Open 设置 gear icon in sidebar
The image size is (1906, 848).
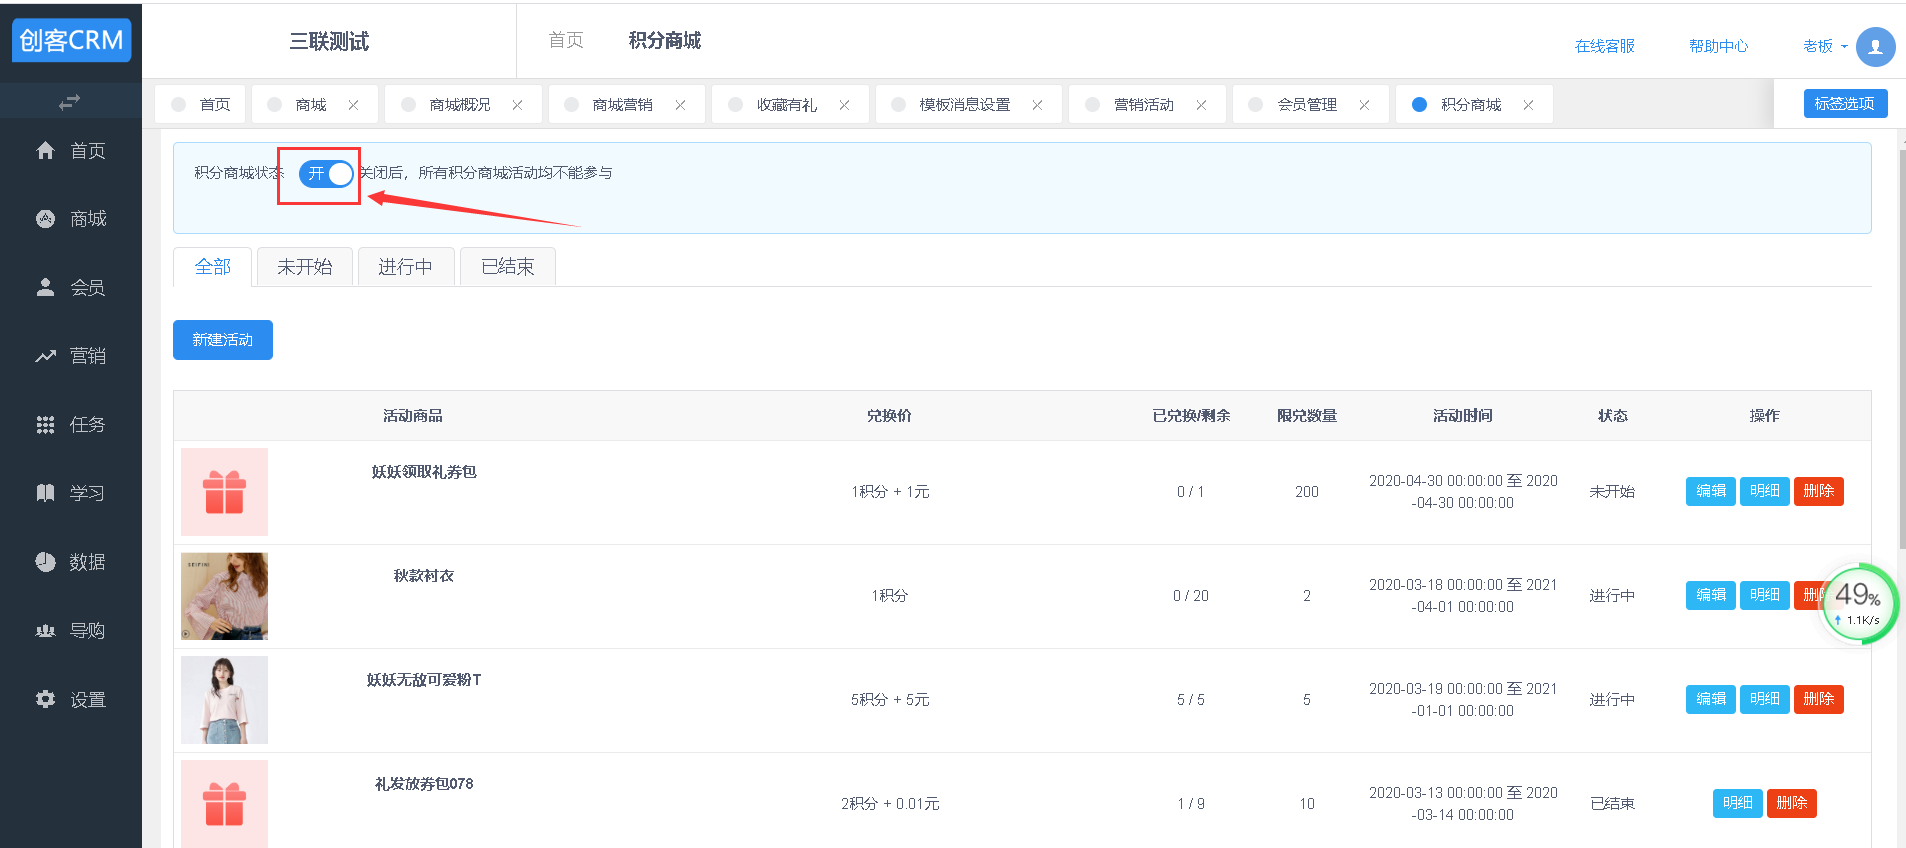click(45, 699)
